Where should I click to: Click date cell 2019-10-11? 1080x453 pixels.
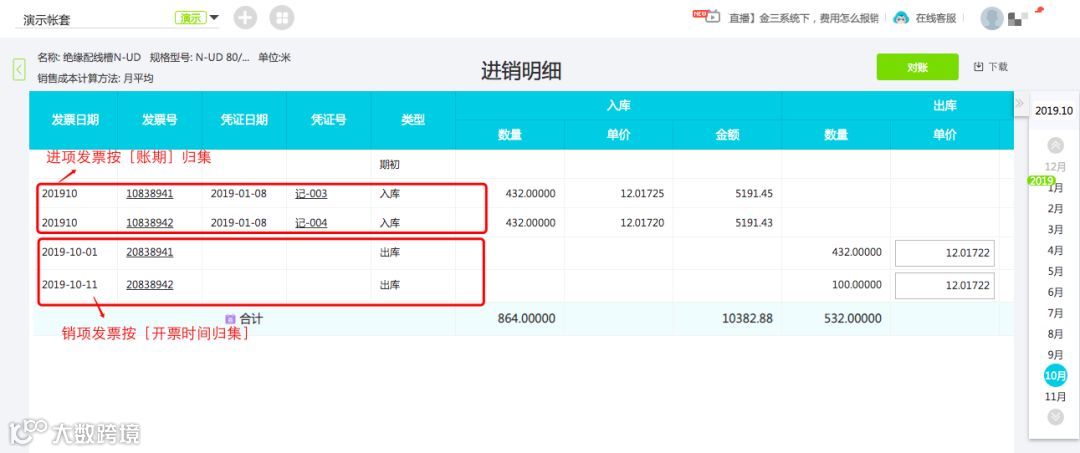pos(70,284)
